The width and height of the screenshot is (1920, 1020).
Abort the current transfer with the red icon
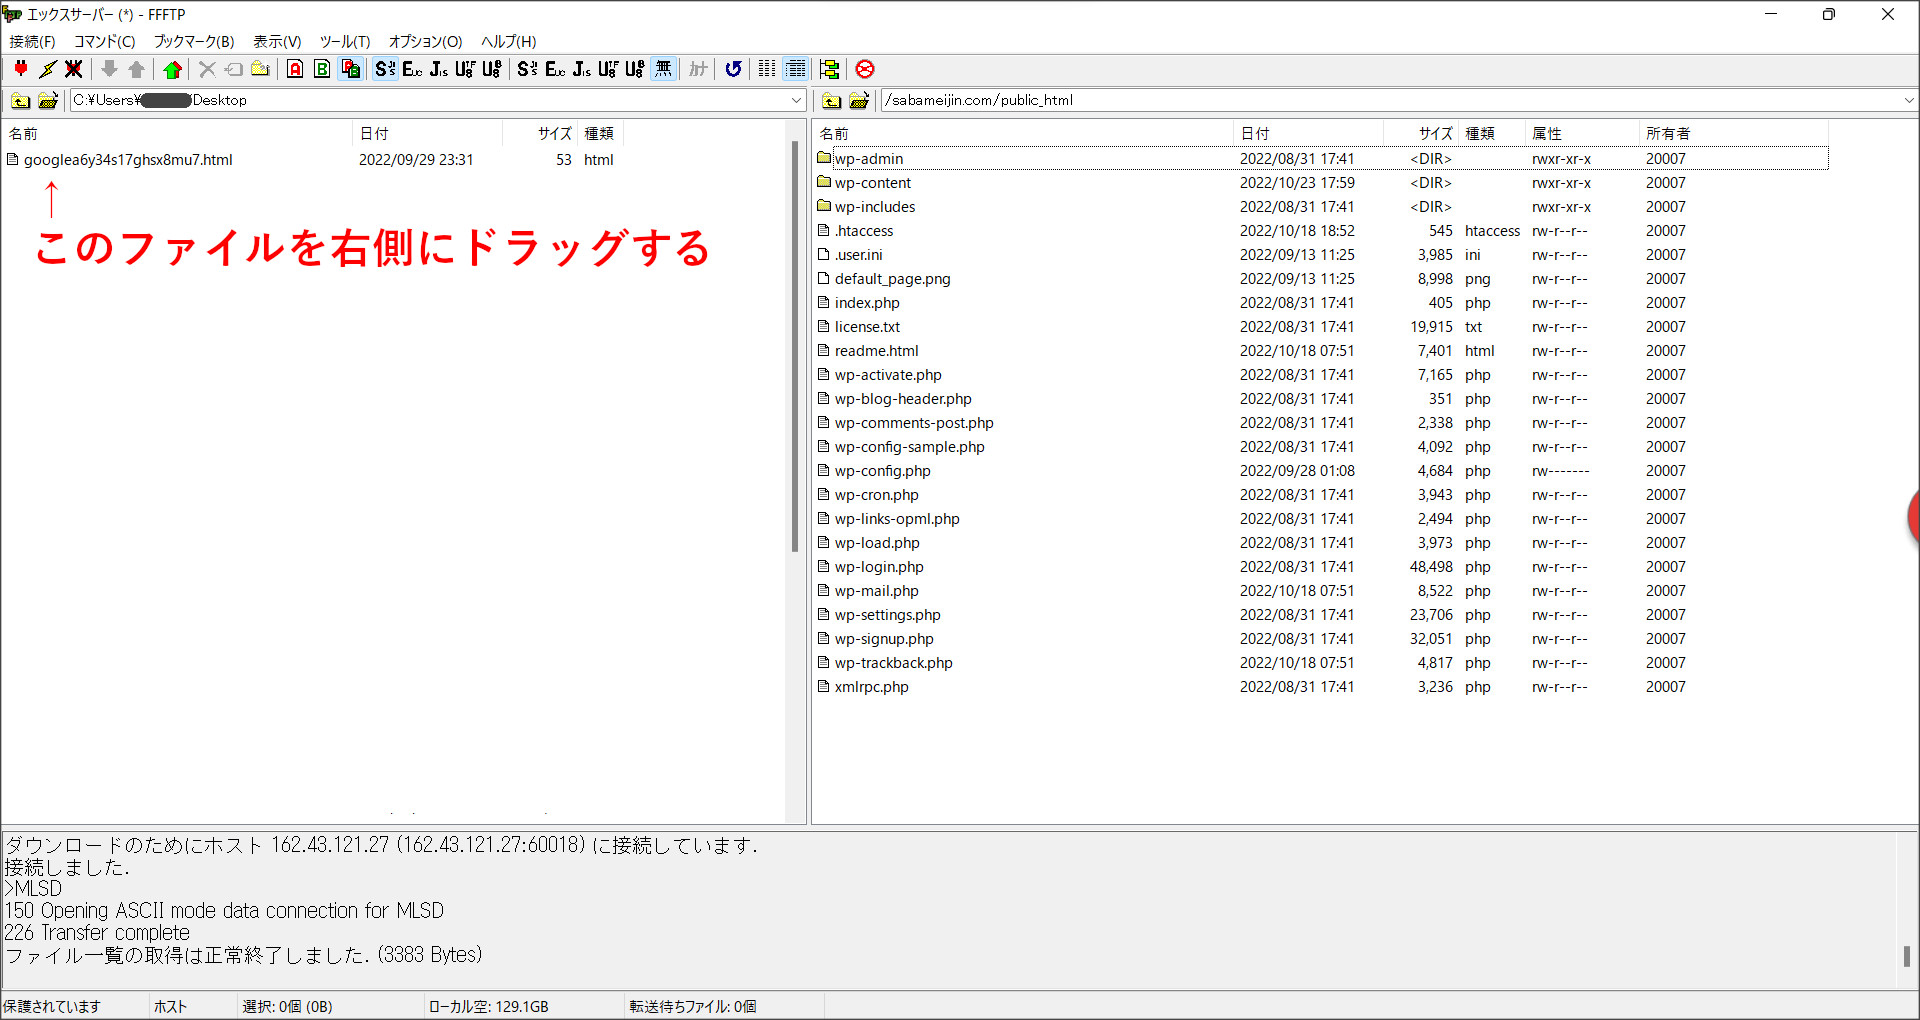(864, 68)
